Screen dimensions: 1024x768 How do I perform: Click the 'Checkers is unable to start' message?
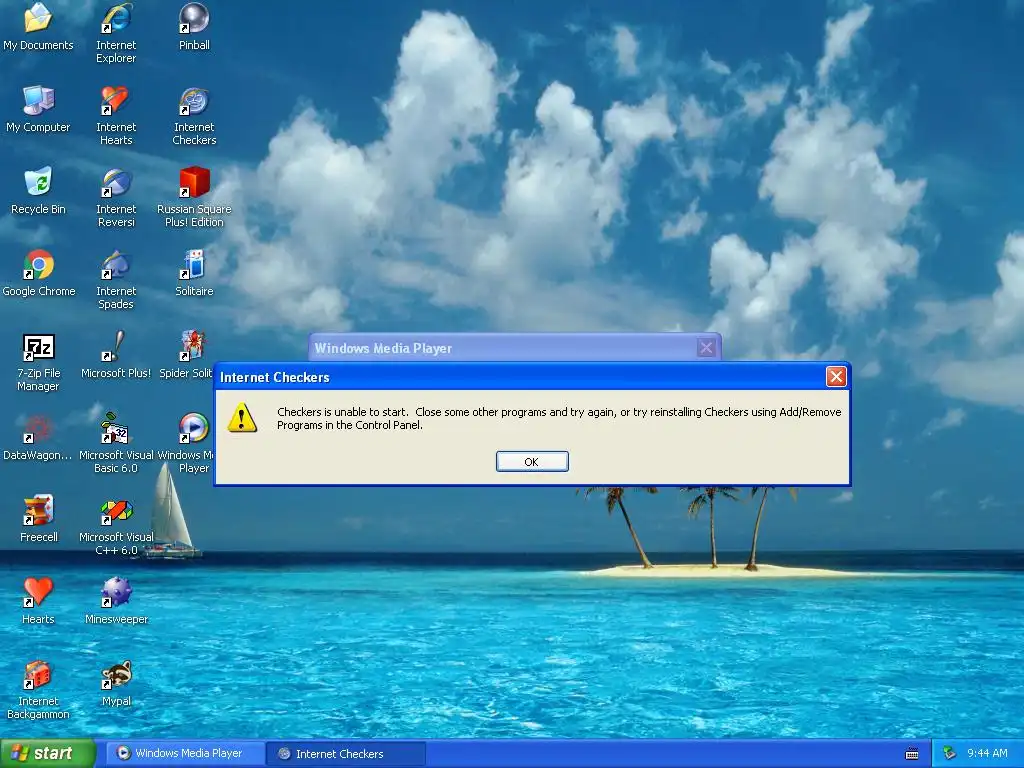point(559,419)
